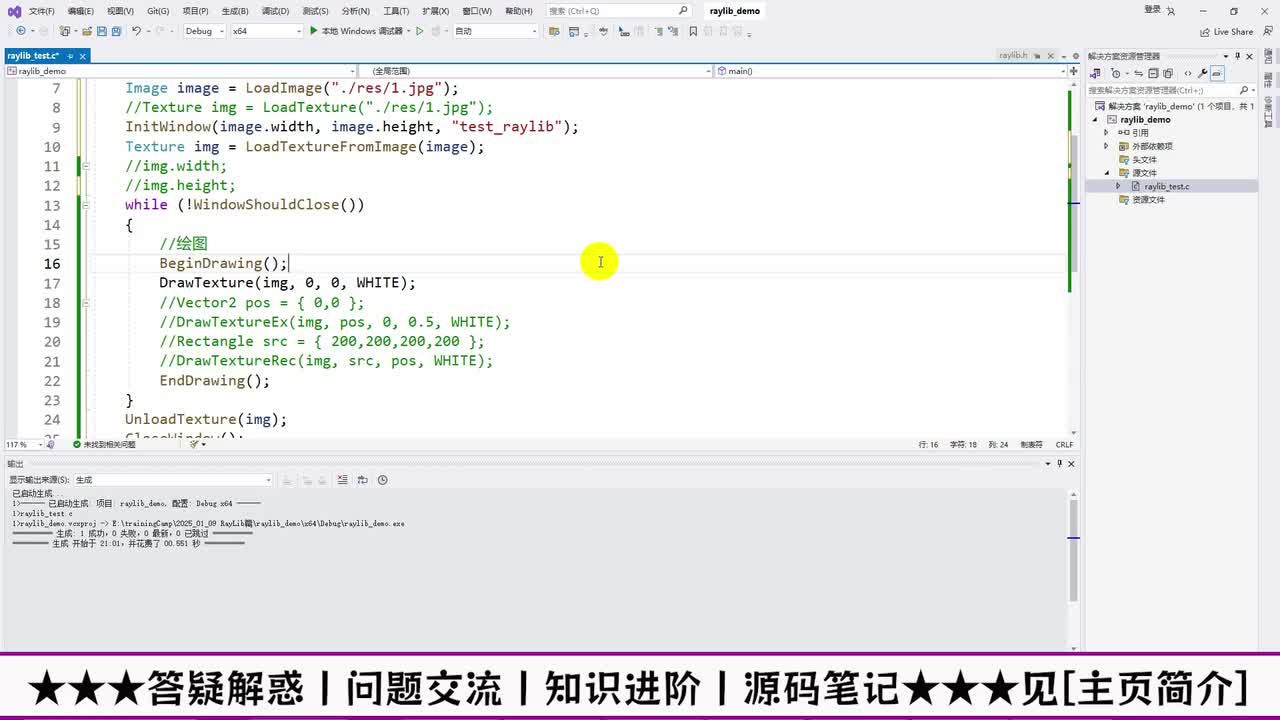Viewport: 1280px width, 720px height.
Task: Open the 文件(F) menu
Action: (41, 11)
